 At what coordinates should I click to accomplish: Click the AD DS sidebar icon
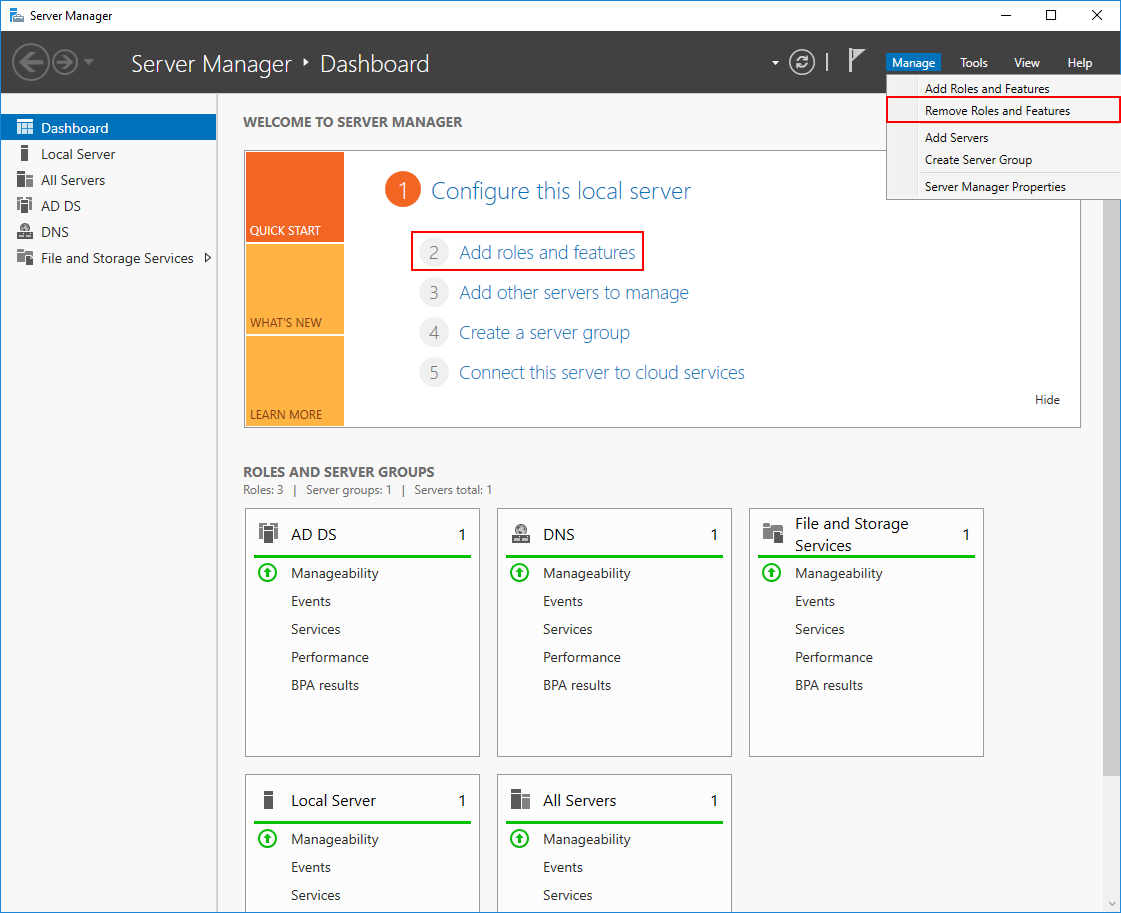[25, 205]
